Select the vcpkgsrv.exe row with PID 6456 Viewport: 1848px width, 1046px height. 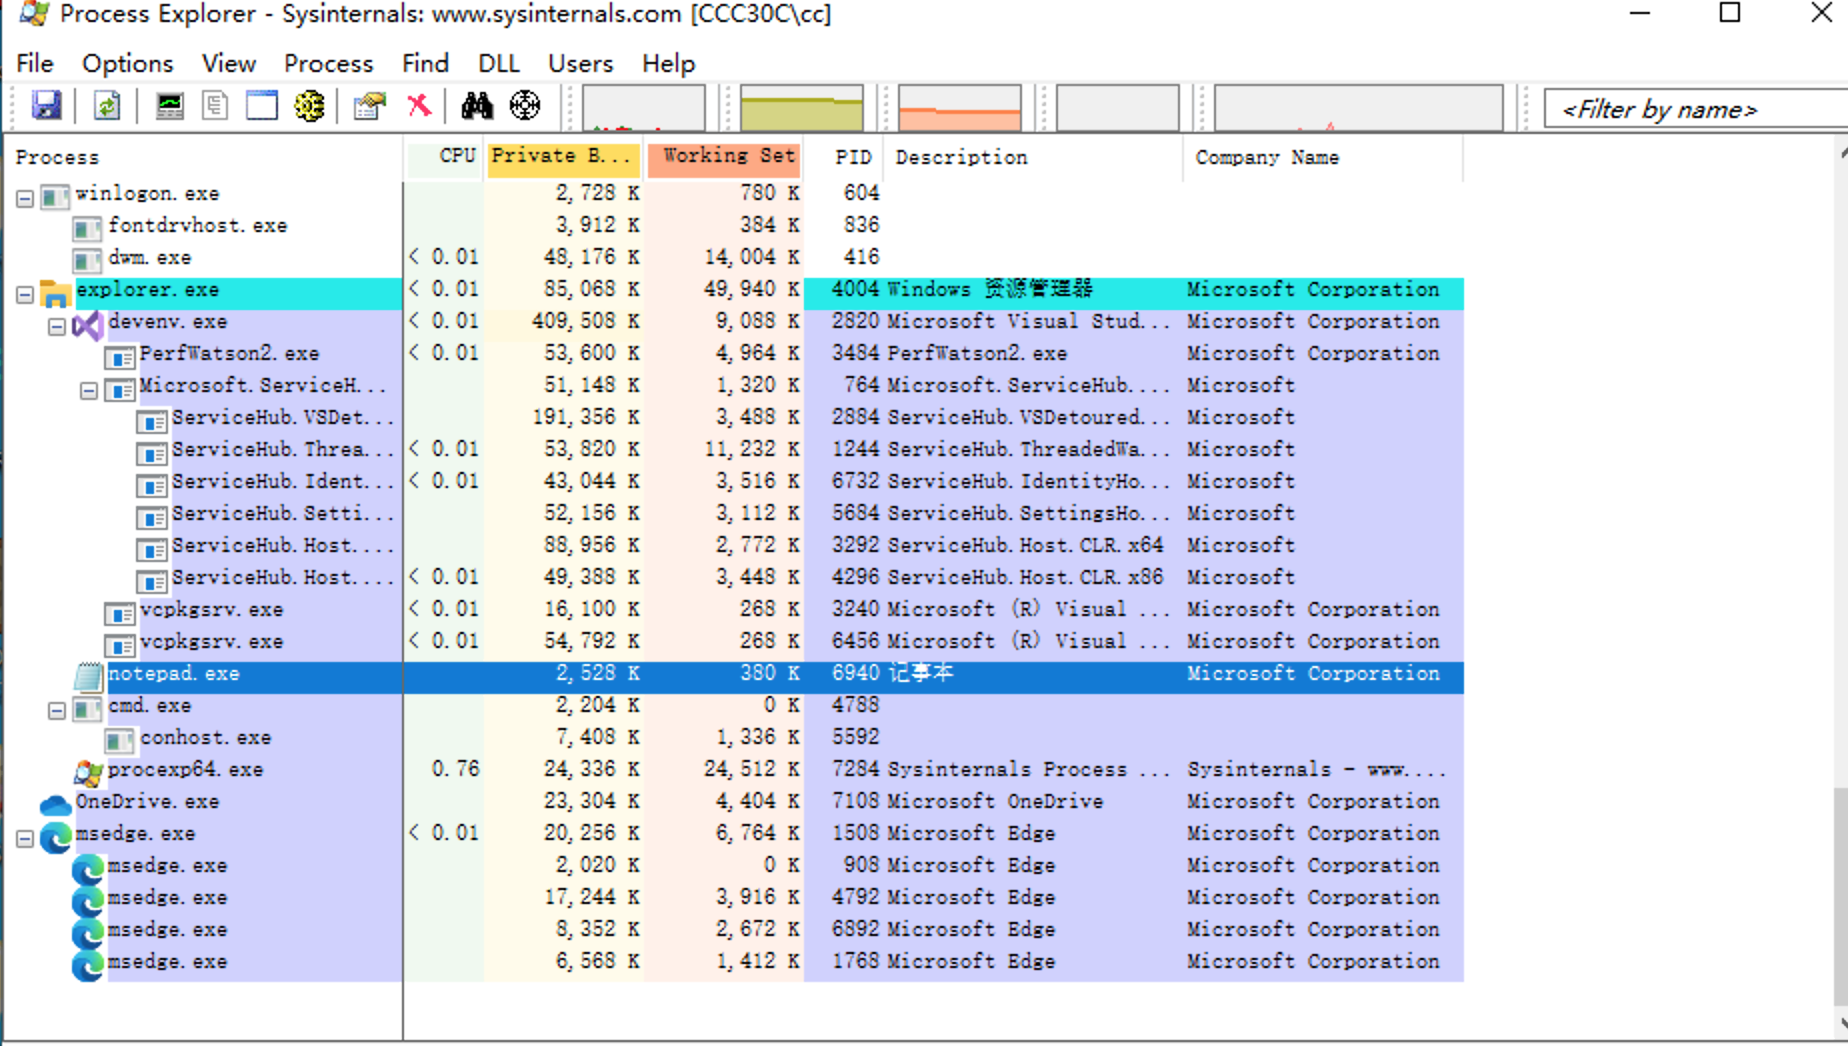tap(735, 642)
